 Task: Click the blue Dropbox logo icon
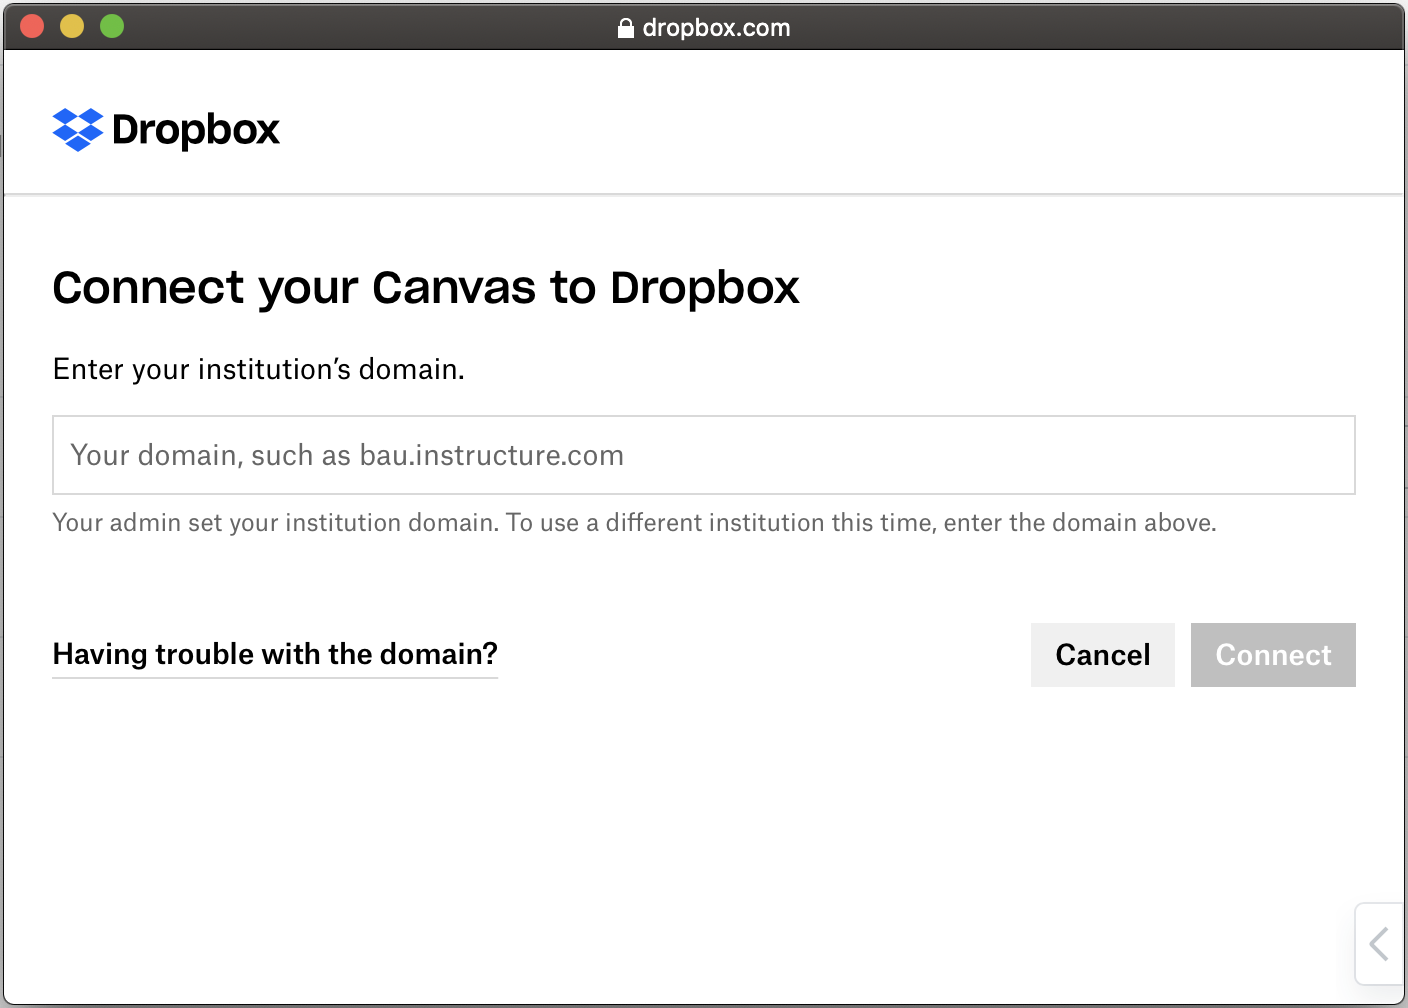pyautogui.click(x=78, y=129)
